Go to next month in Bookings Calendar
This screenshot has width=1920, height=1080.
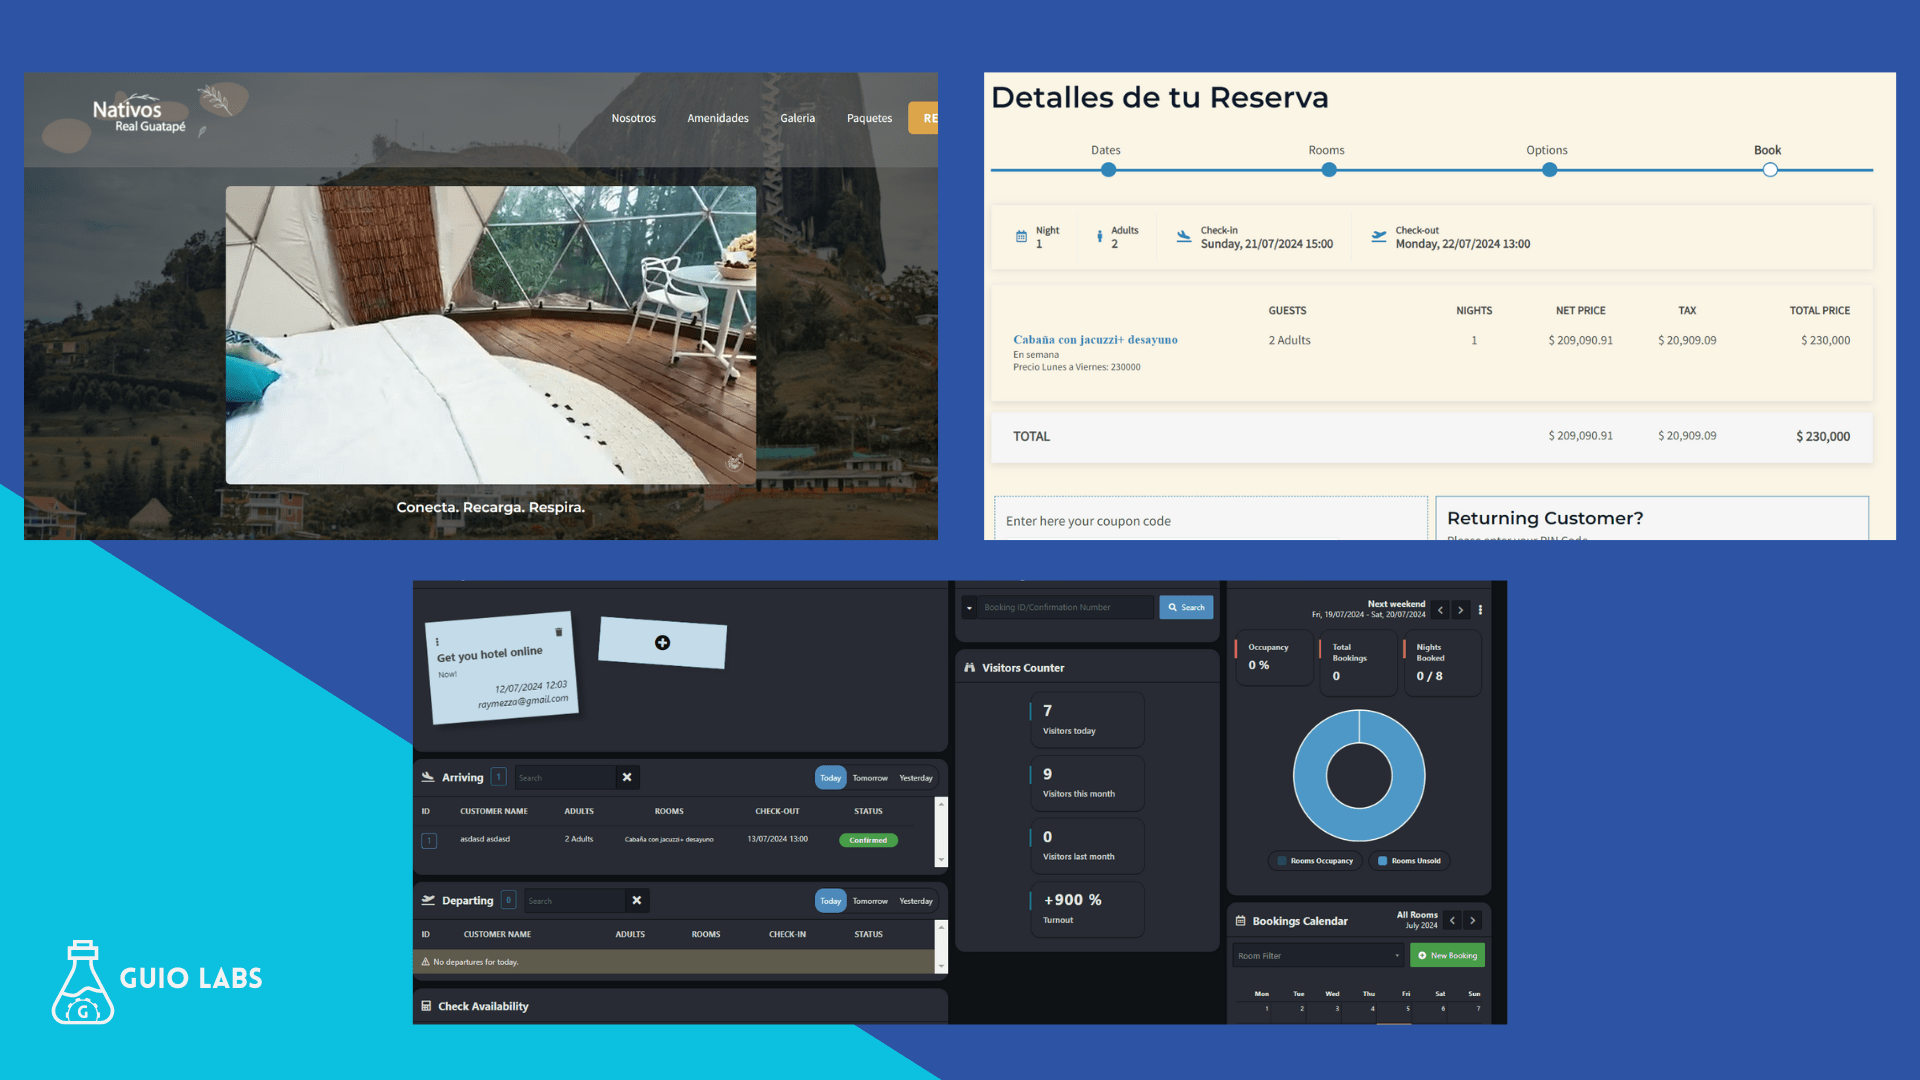[1473, 921]
